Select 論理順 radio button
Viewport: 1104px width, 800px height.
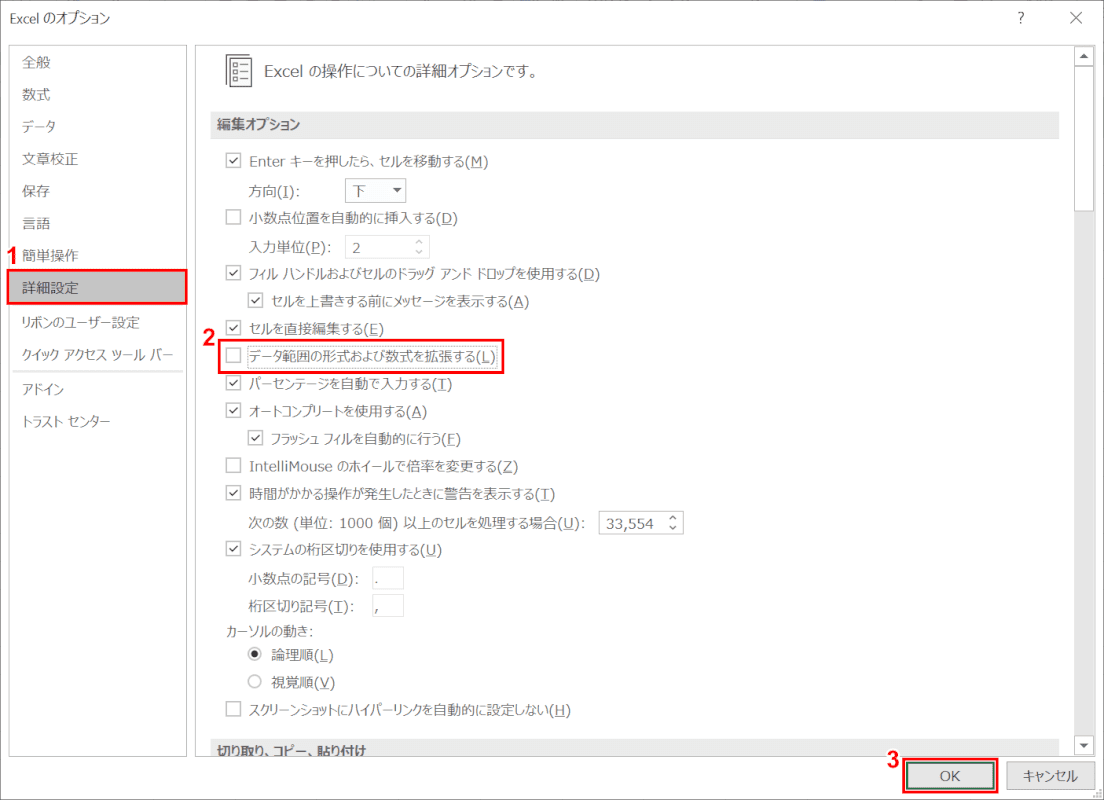(x=255, y=654)
